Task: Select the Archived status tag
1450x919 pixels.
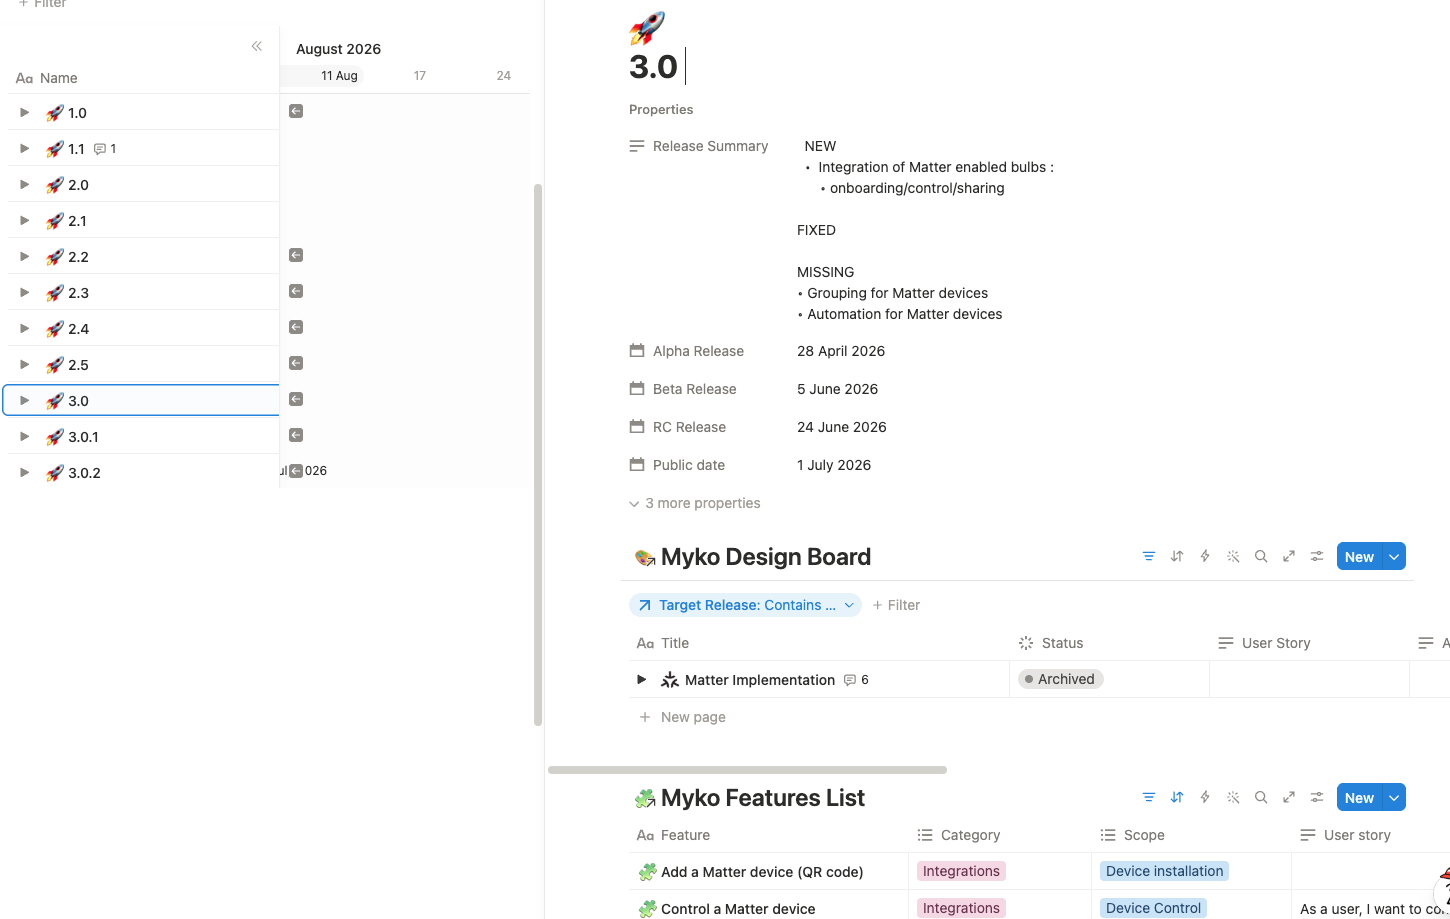Action: click(x=1060, y=679)
